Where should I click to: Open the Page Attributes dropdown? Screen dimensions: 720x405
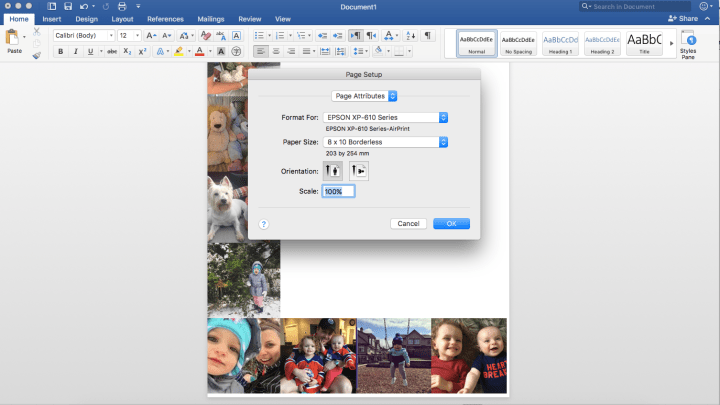coord(365,95)
